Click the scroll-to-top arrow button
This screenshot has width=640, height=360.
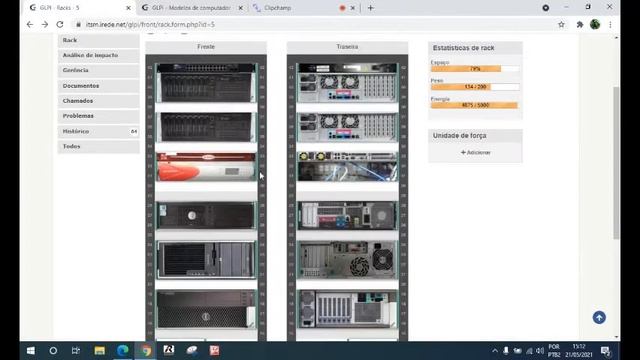coord(599,317)
